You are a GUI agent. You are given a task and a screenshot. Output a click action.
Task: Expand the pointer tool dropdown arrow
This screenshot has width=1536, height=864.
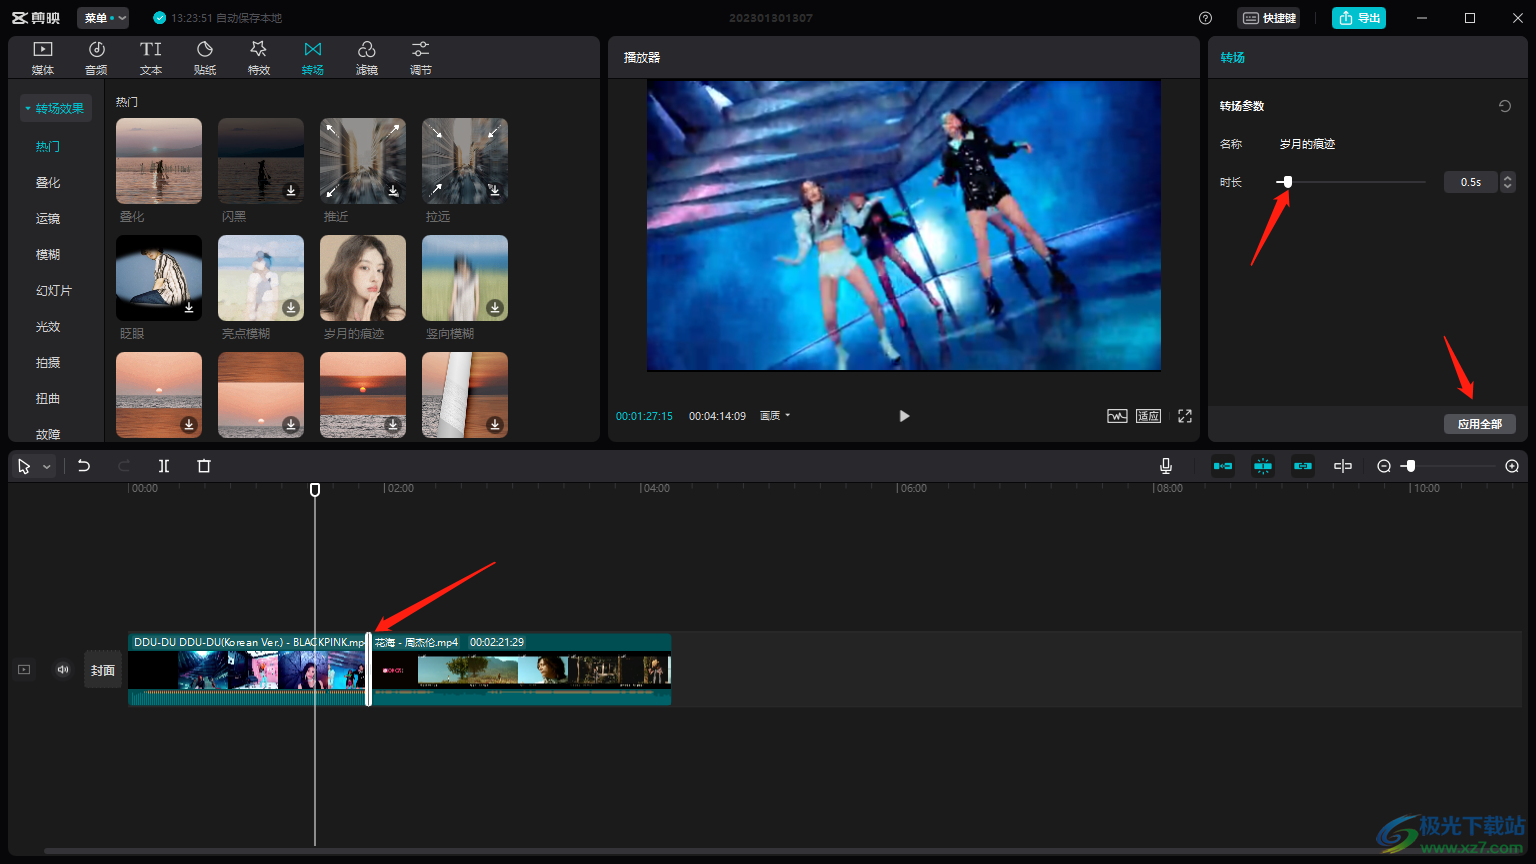(46, 467)
